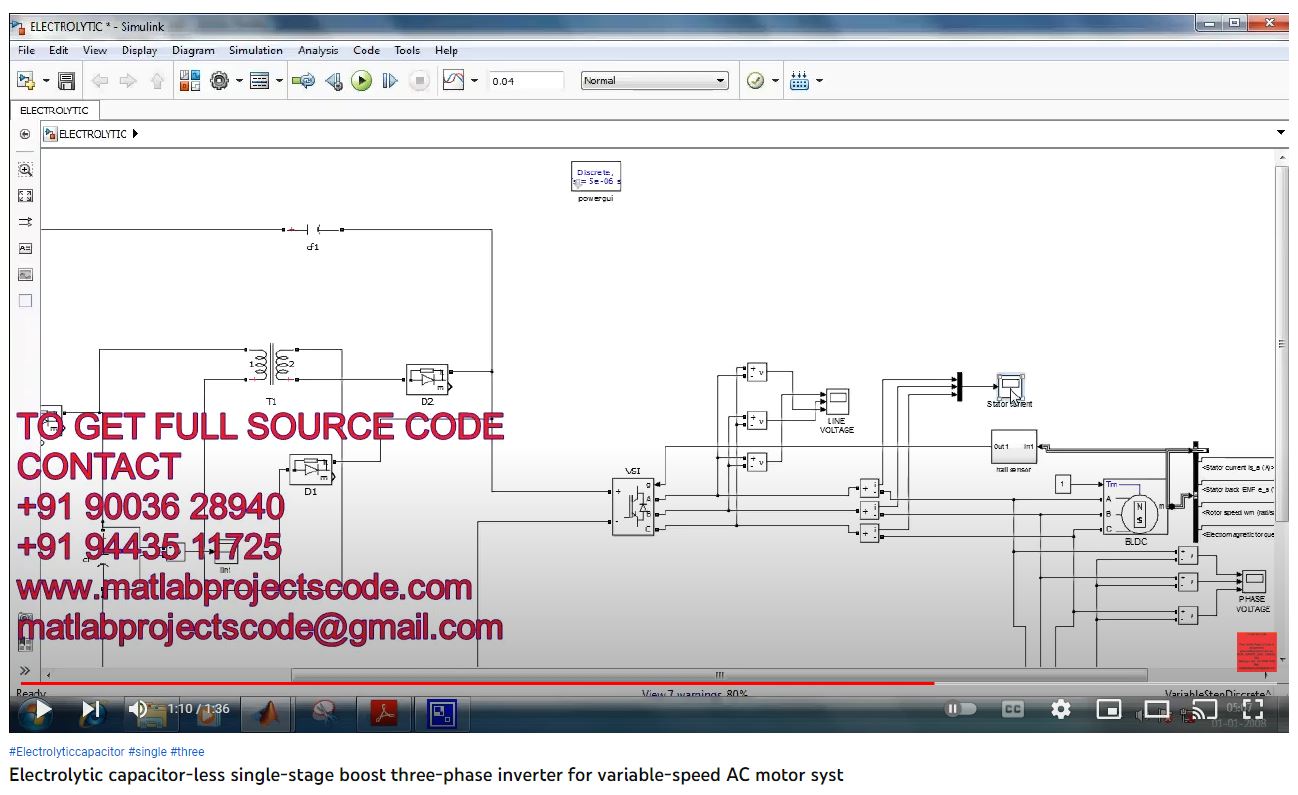Open the Diagram menu
This screenshot has width=1298, height=795.
point(193,50)
